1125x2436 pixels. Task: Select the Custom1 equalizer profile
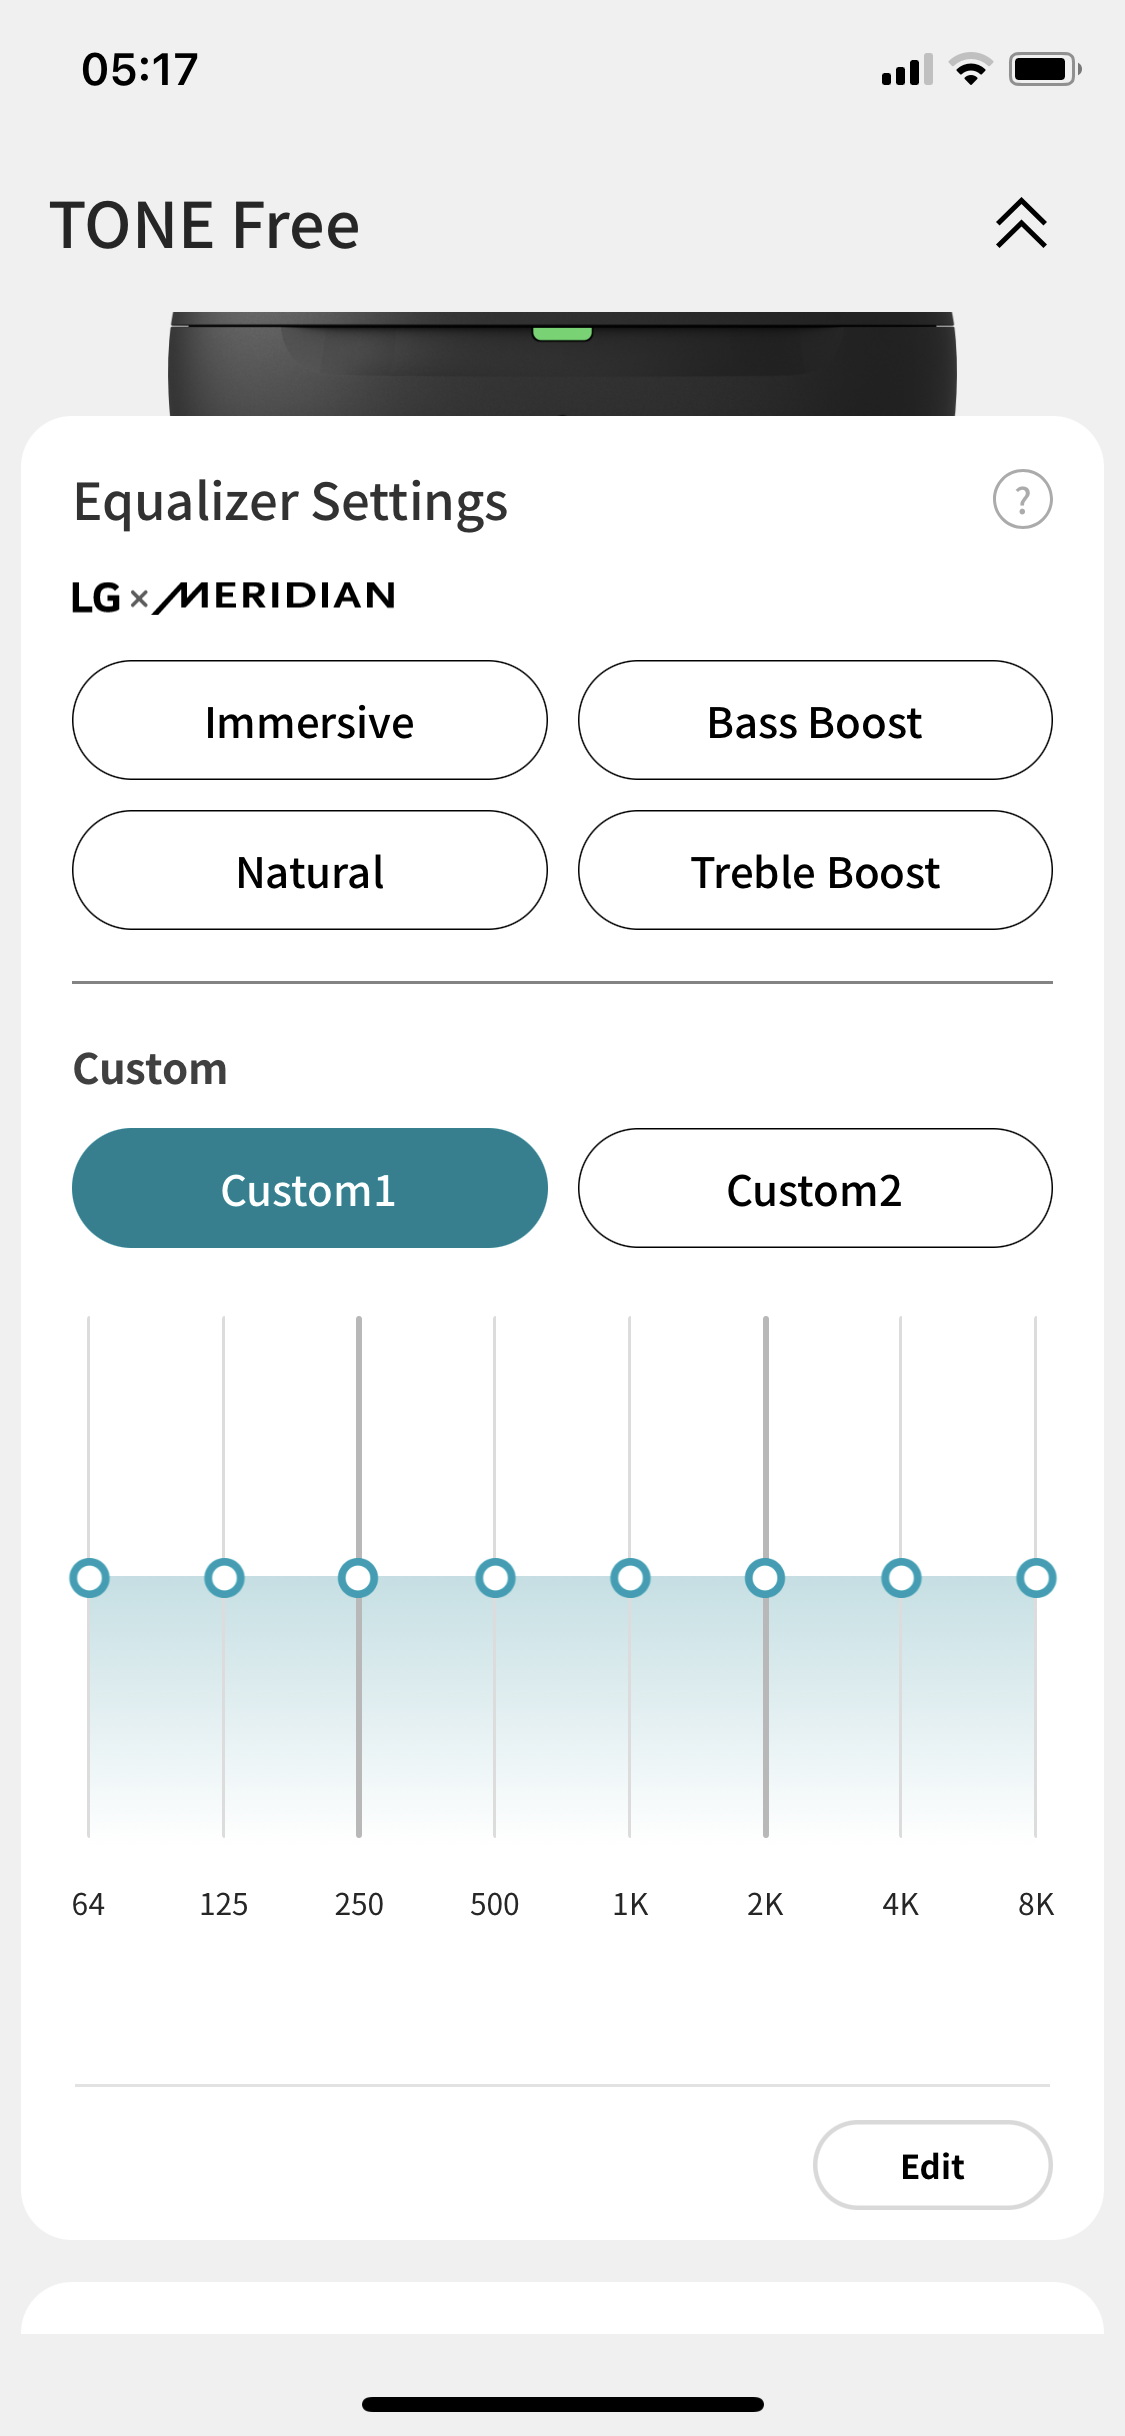[x=310, y=1188]
